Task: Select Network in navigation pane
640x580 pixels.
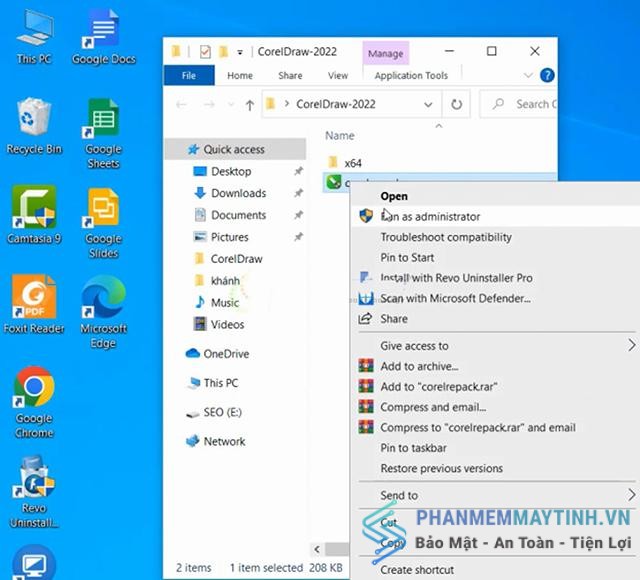Action: click(x=224, y=441)
